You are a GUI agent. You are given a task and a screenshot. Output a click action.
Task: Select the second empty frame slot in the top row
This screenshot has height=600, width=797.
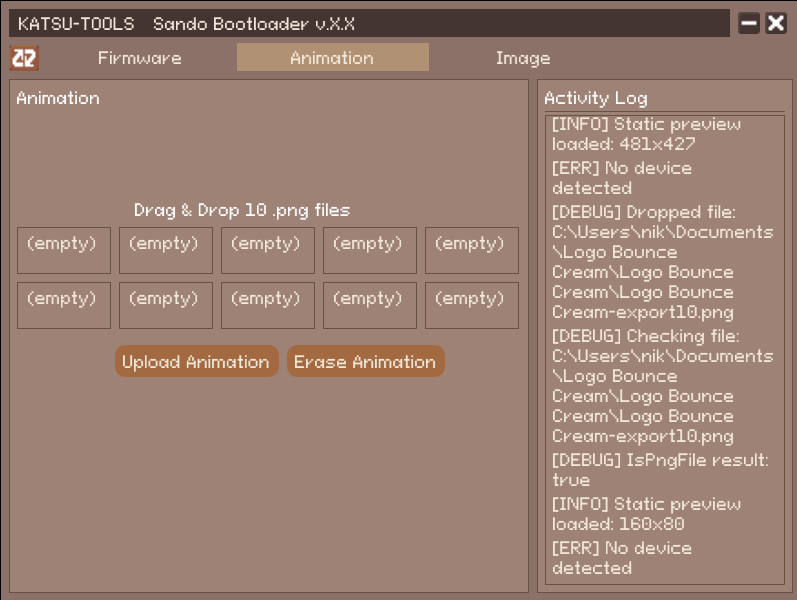click(x=166, y=250)
